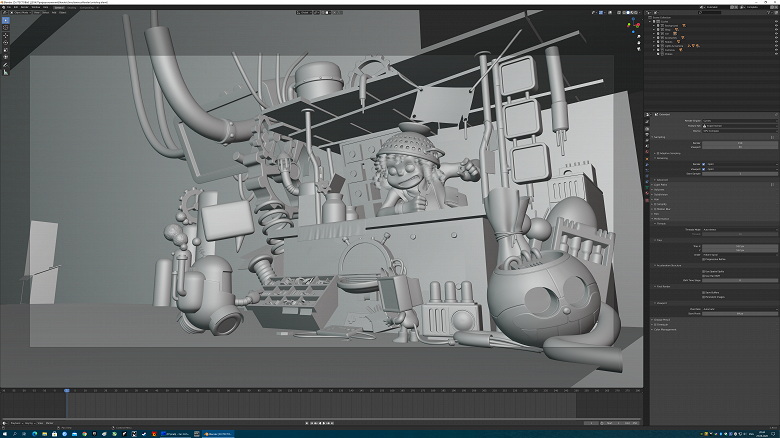
Task: Open the Object Mode dropdown
Action: click(x=20, y=14)
